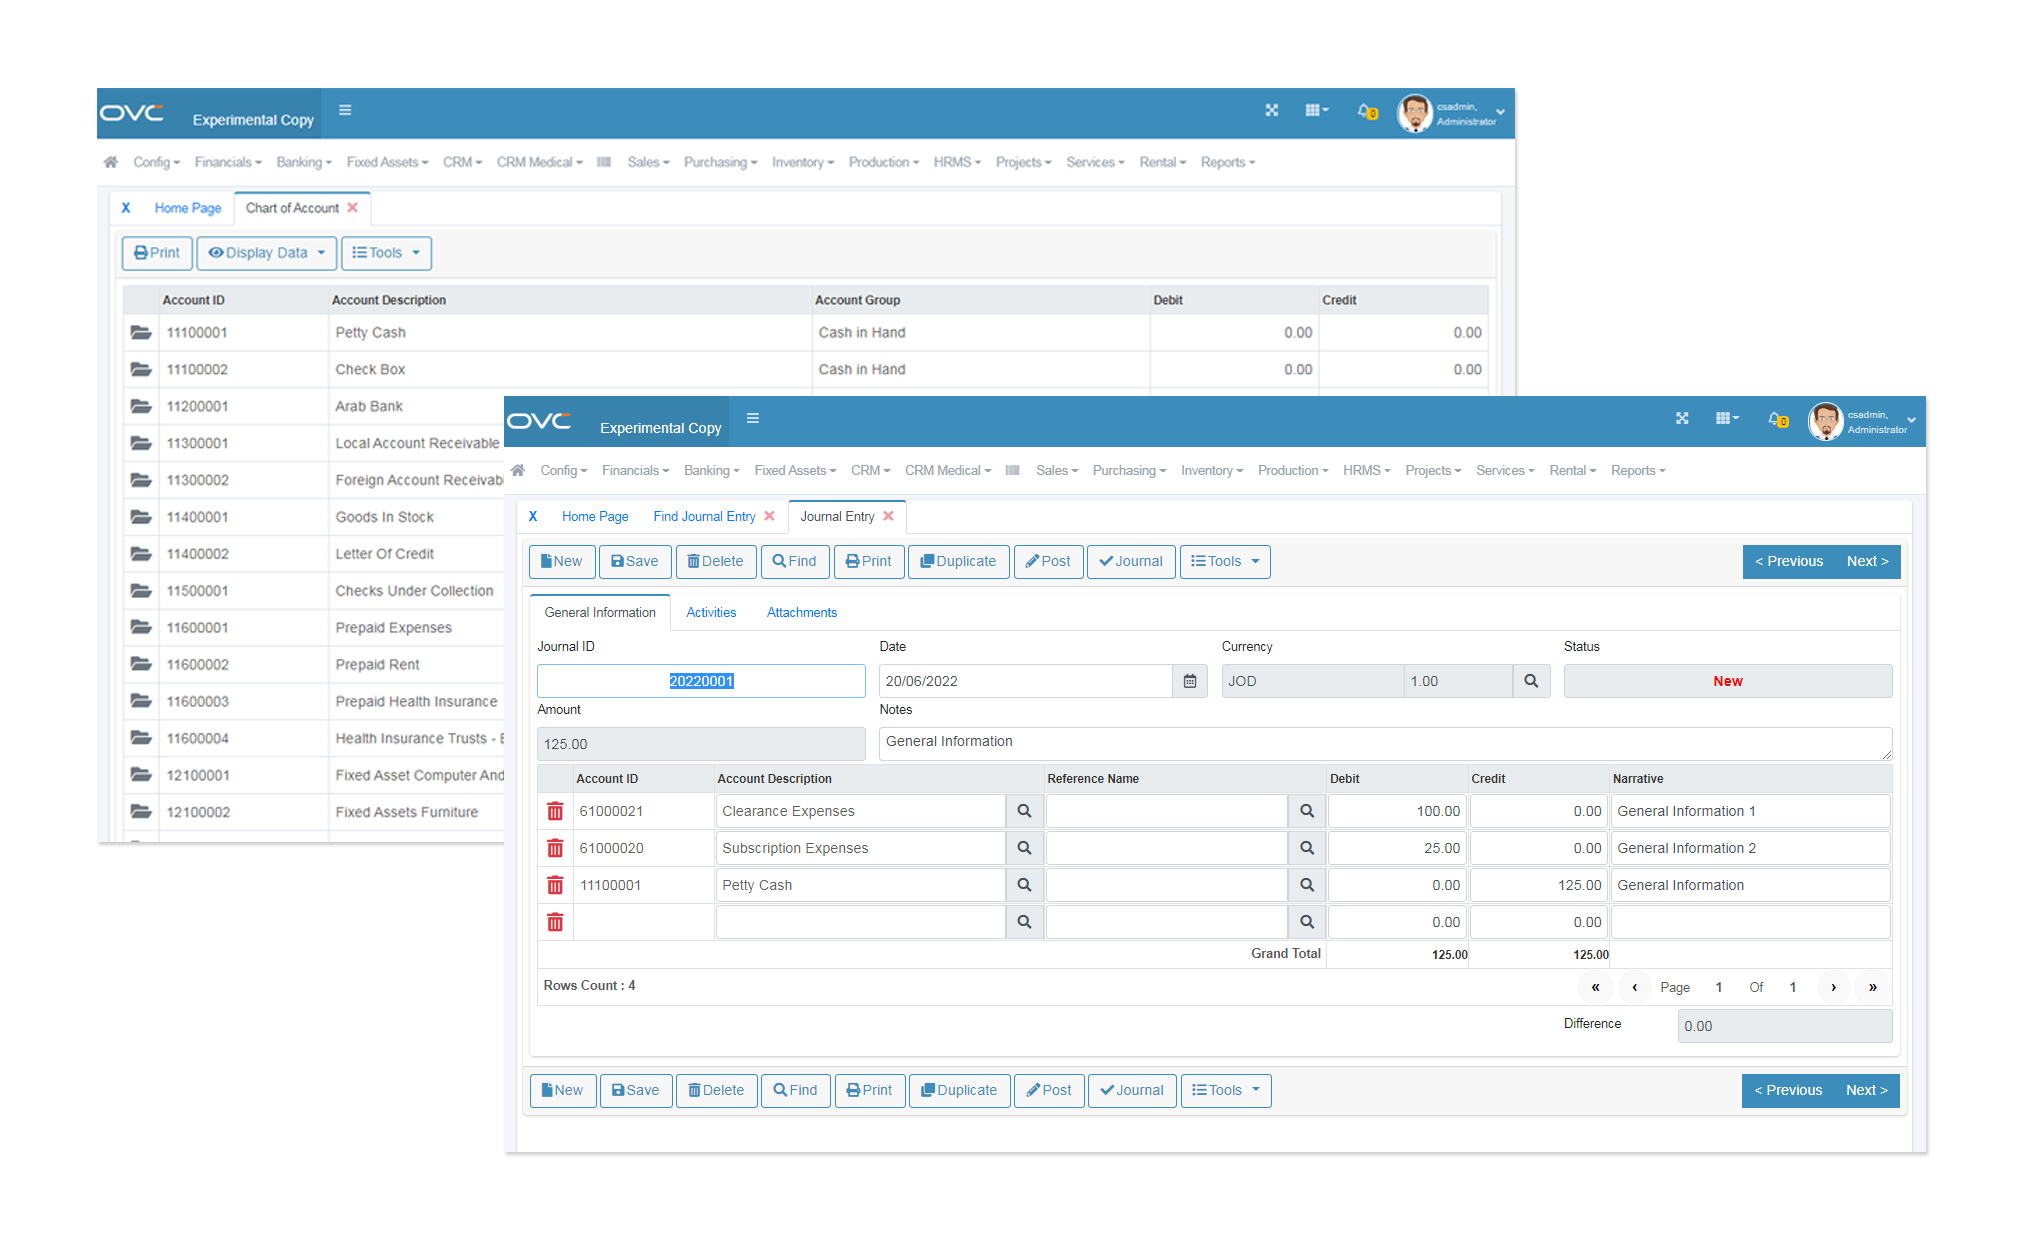Save the journal entry
The image size is (2023, 1239).
click(x=635, y=561)
